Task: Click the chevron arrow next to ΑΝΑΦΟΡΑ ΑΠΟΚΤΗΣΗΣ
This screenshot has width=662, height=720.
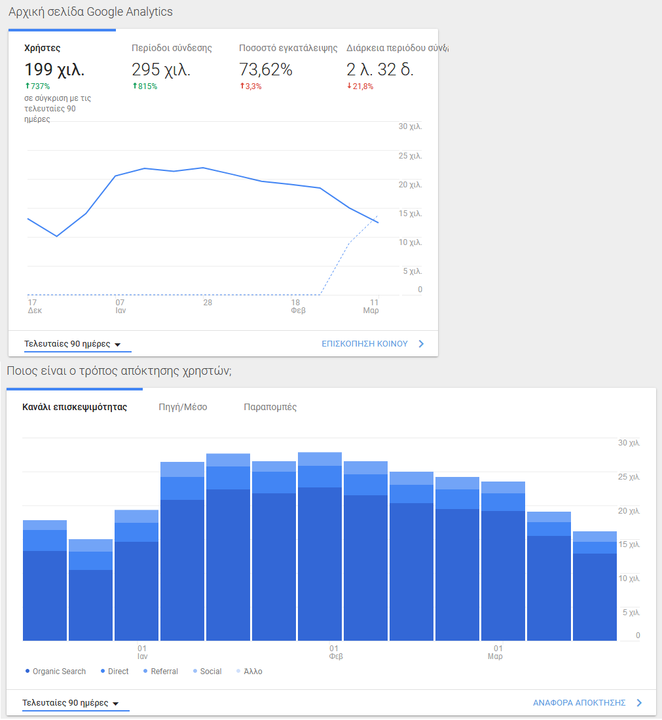Action: (x=639, y=703)
